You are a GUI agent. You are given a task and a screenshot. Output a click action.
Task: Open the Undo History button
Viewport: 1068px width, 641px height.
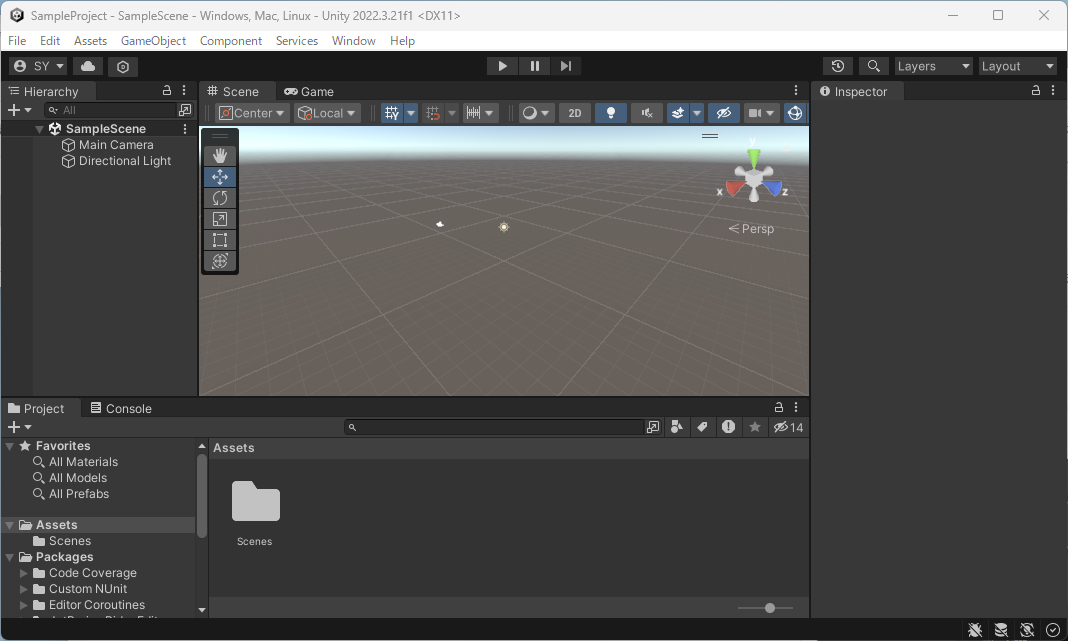click(x=838, y=66)
